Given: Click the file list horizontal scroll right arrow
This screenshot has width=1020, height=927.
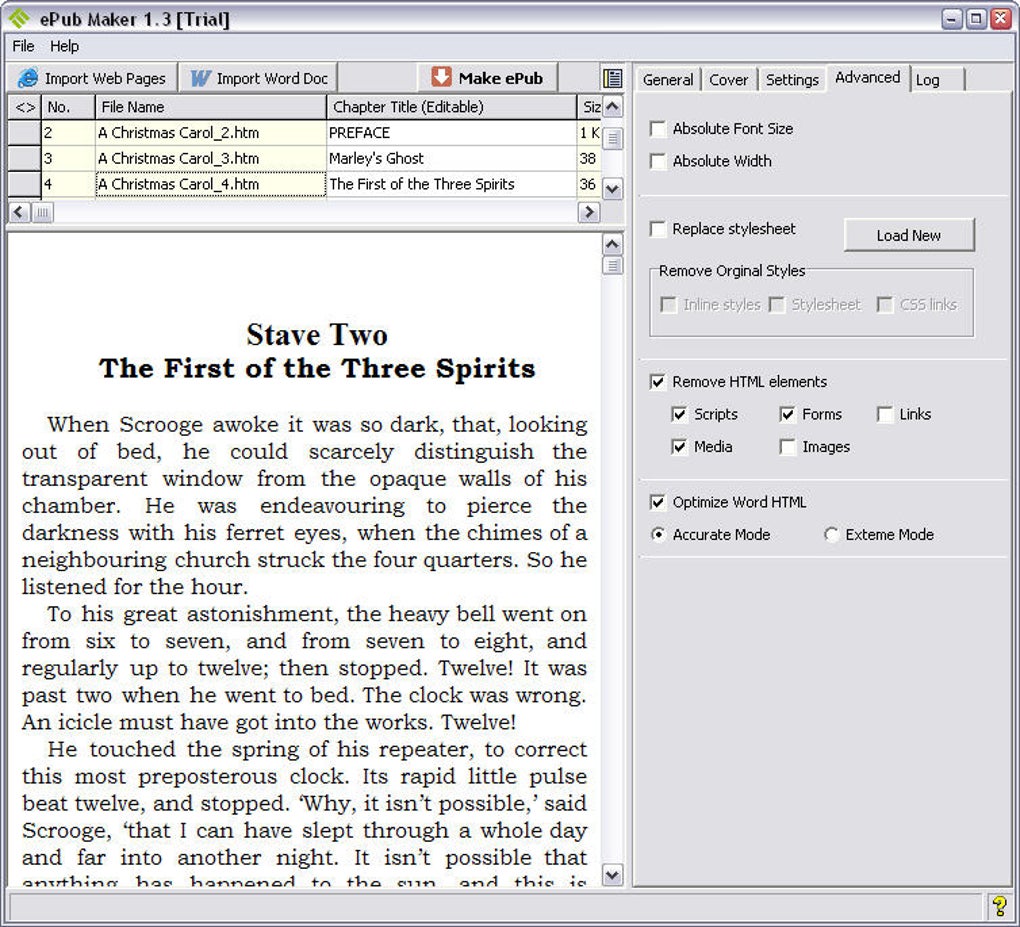Looking at the screenshot, I should pos(589,212).
